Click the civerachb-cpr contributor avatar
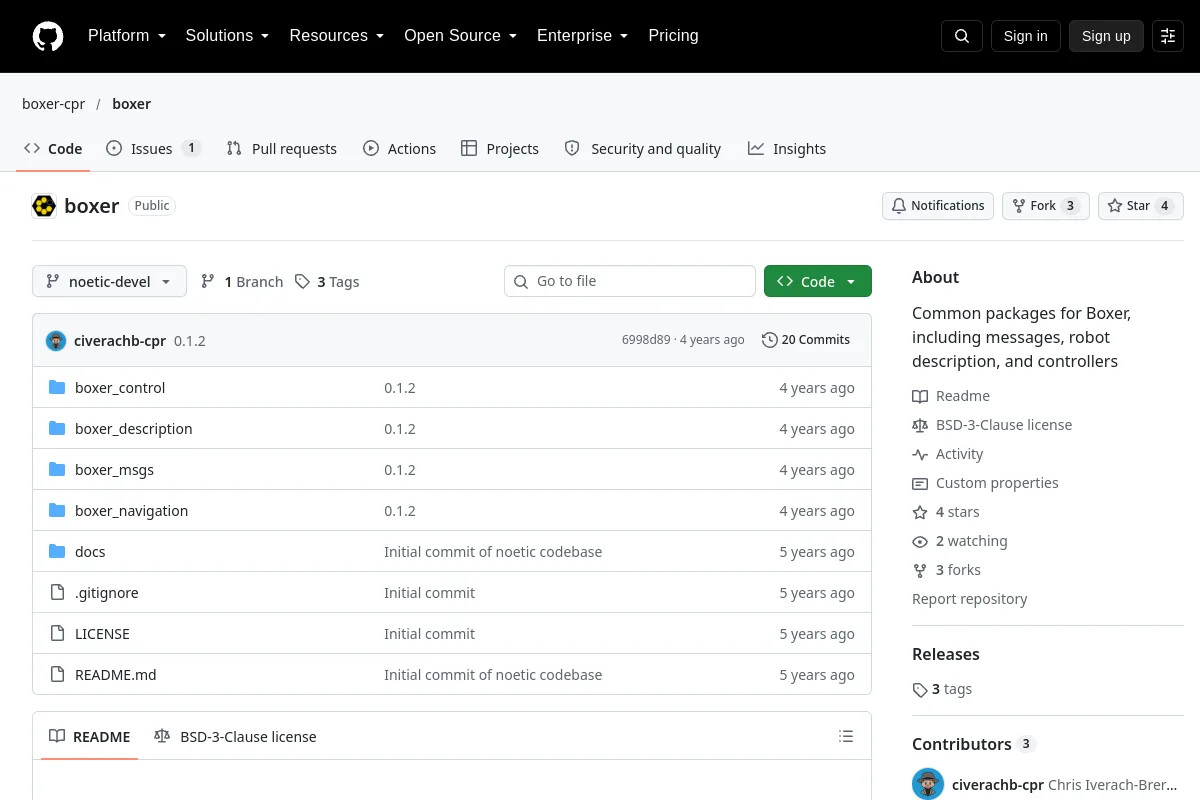Screen dimensions: 1200x800 (x=928, y=784)
